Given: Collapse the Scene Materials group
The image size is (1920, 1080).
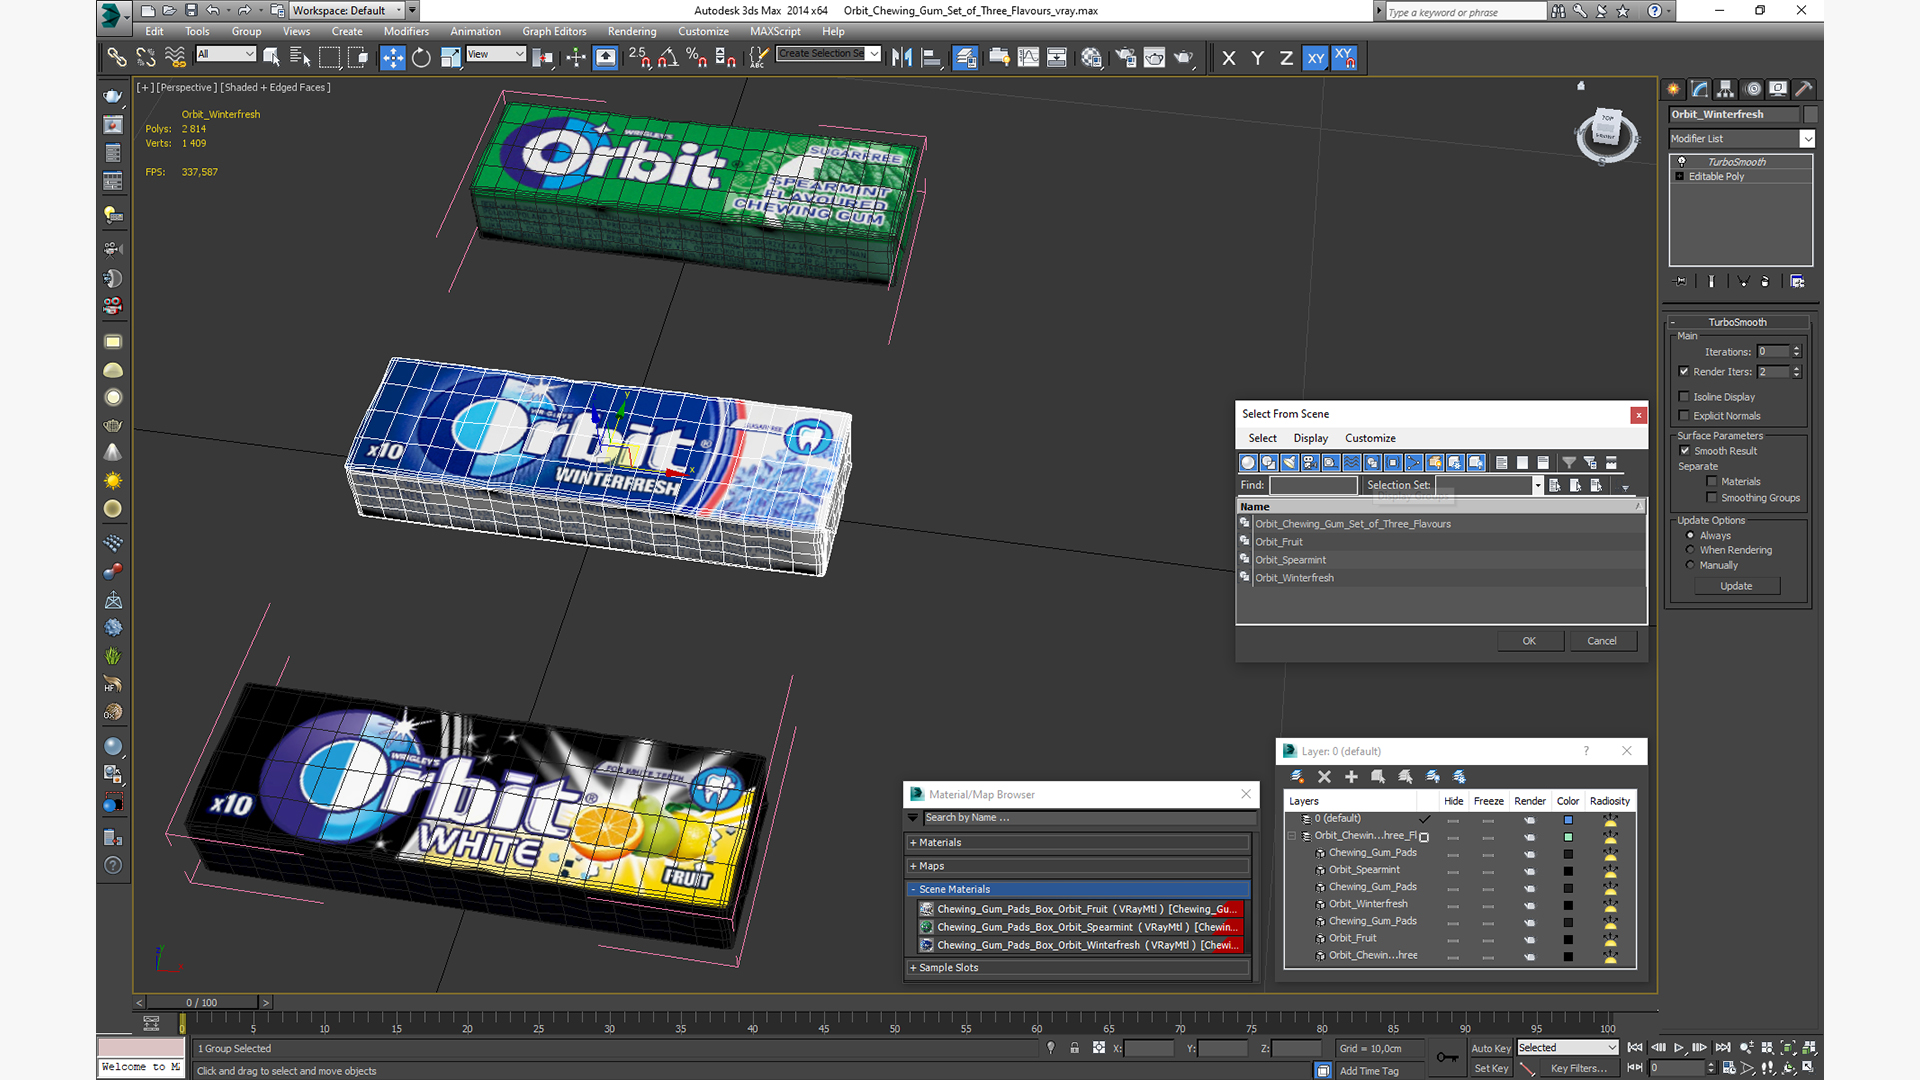Looking at the screenshot, I should click(1078, 889).
